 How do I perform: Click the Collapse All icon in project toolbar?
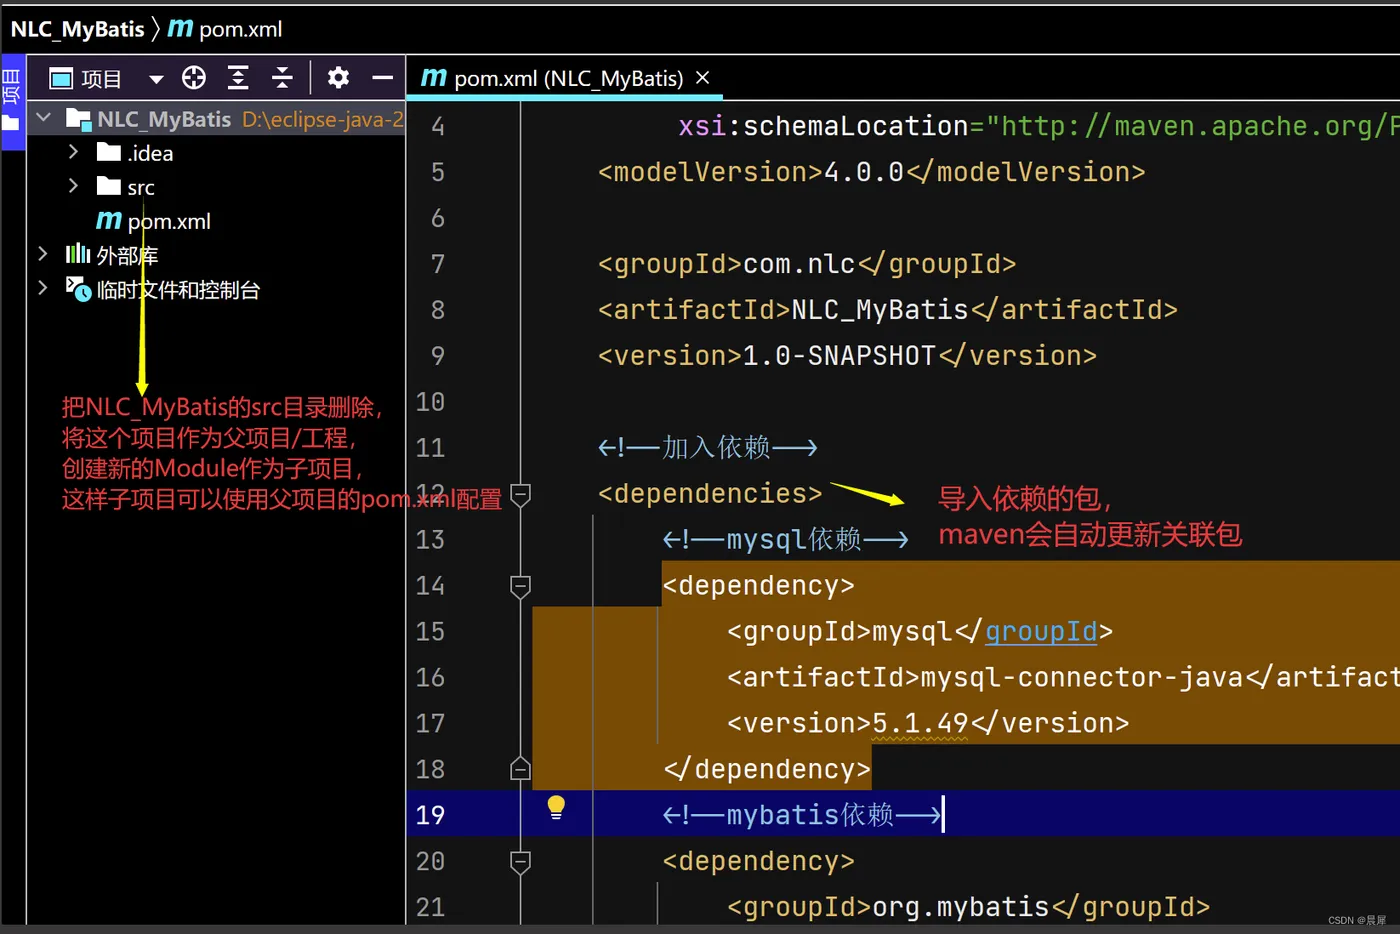click(282, 78)
